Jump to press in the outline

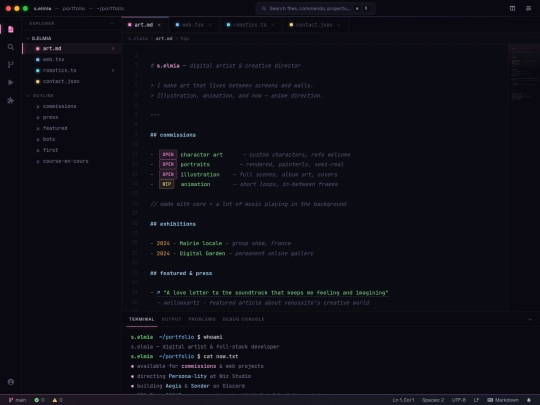pyautogui.click(x=50, y=117)
